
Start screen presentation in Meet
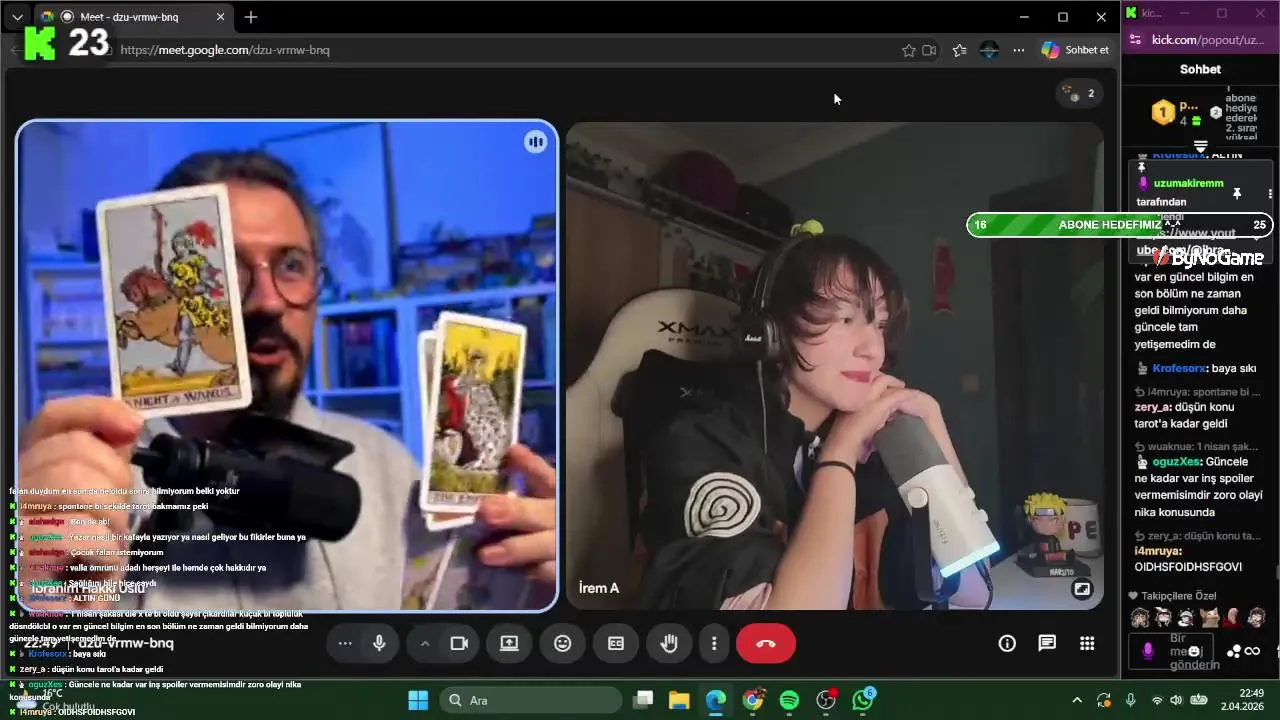click(509, 643)
